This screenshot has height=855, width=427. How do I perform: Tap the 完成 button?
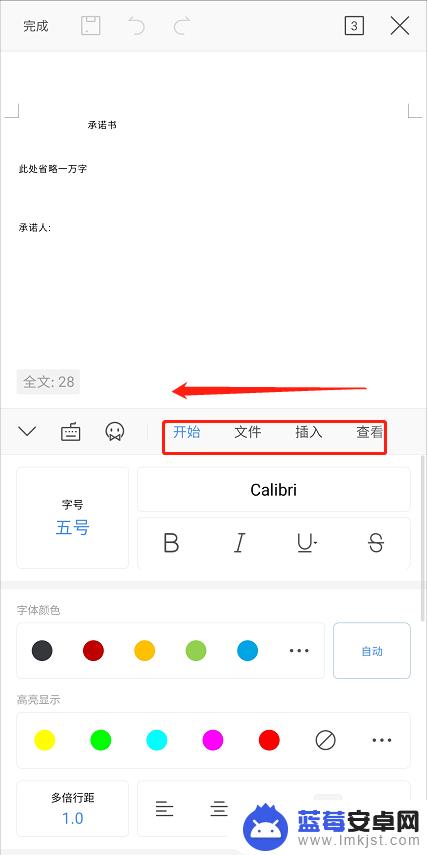pyautogui.click(x=36, y=26)
